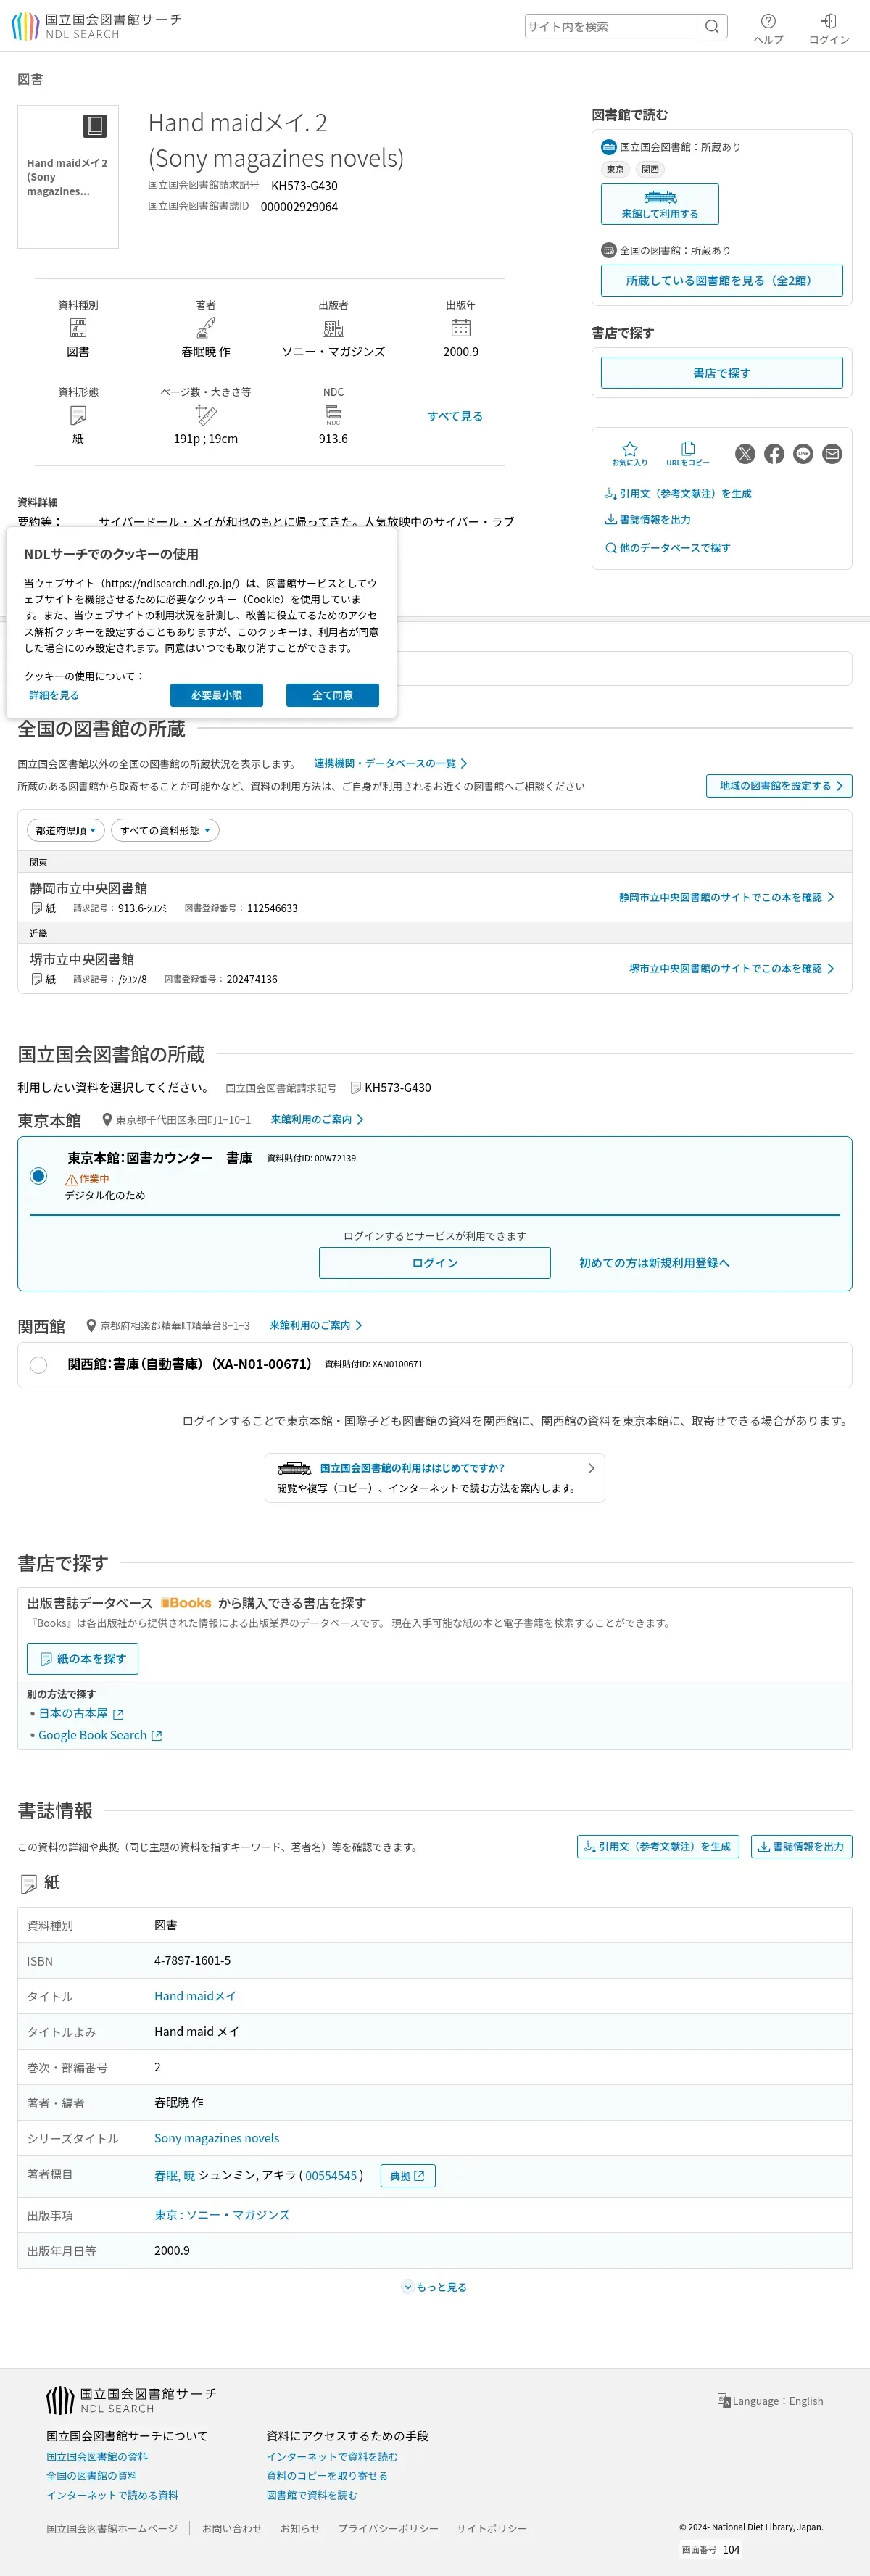Viewport: 870px width, 2576px height.
Task: Click the 資料種別 図書 icon
Action: coord(78,328)
